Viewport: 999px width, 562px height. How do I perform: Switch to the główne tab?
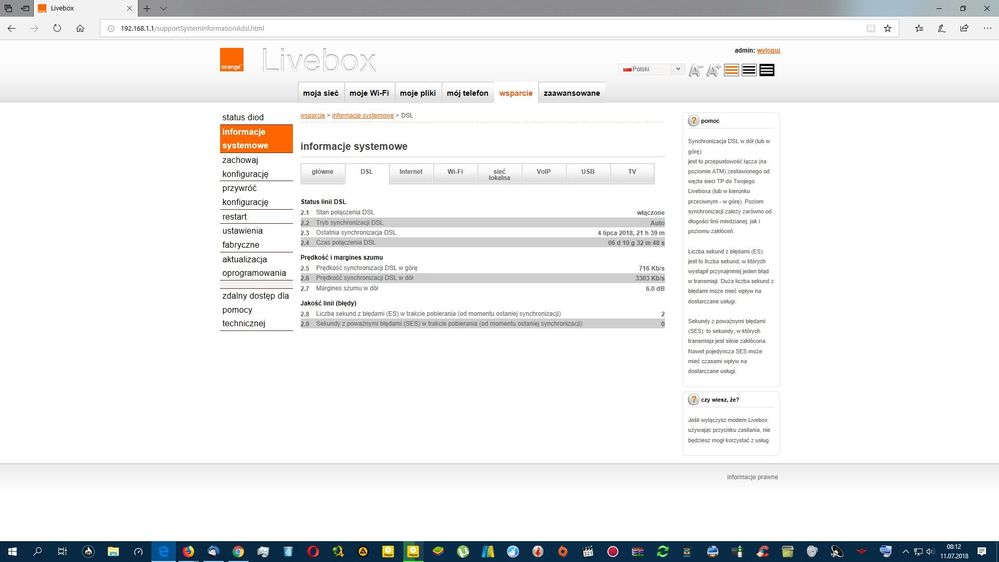(322, 173)
